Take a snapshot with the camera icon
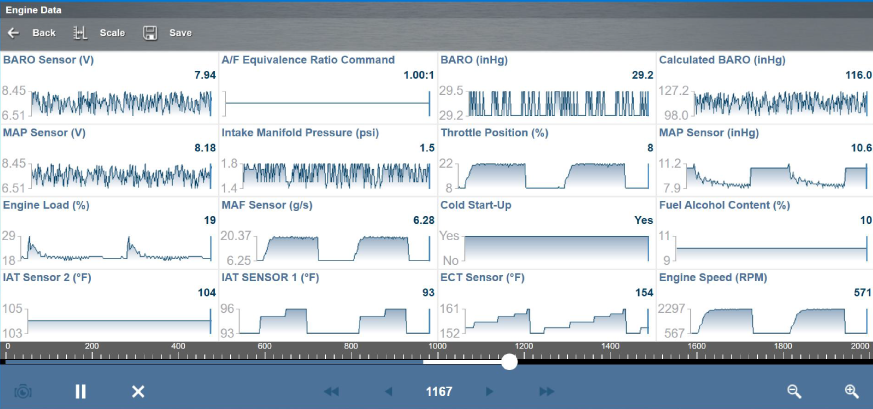This screenshot has height=409, width=873. [x=23, y=392]
